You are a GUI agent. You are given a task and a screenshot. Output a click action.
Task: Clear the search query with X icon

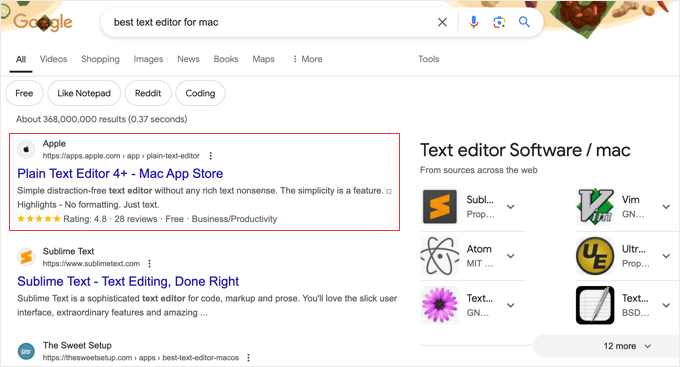point(442,22)
